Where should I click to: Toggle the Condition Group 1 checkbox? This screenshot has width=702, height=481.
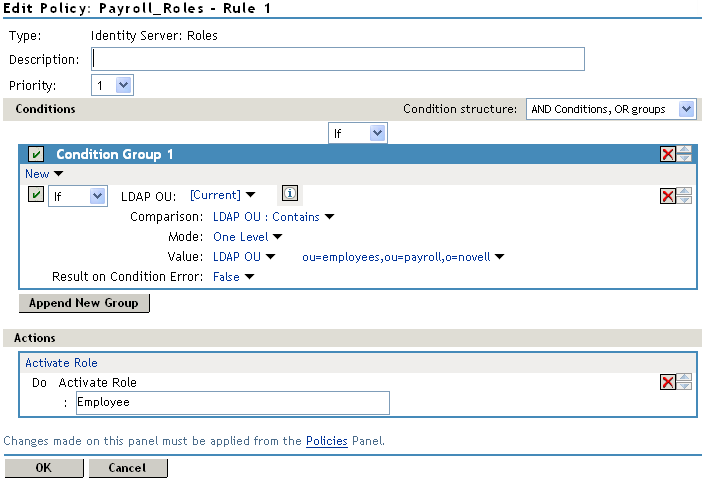36,154
